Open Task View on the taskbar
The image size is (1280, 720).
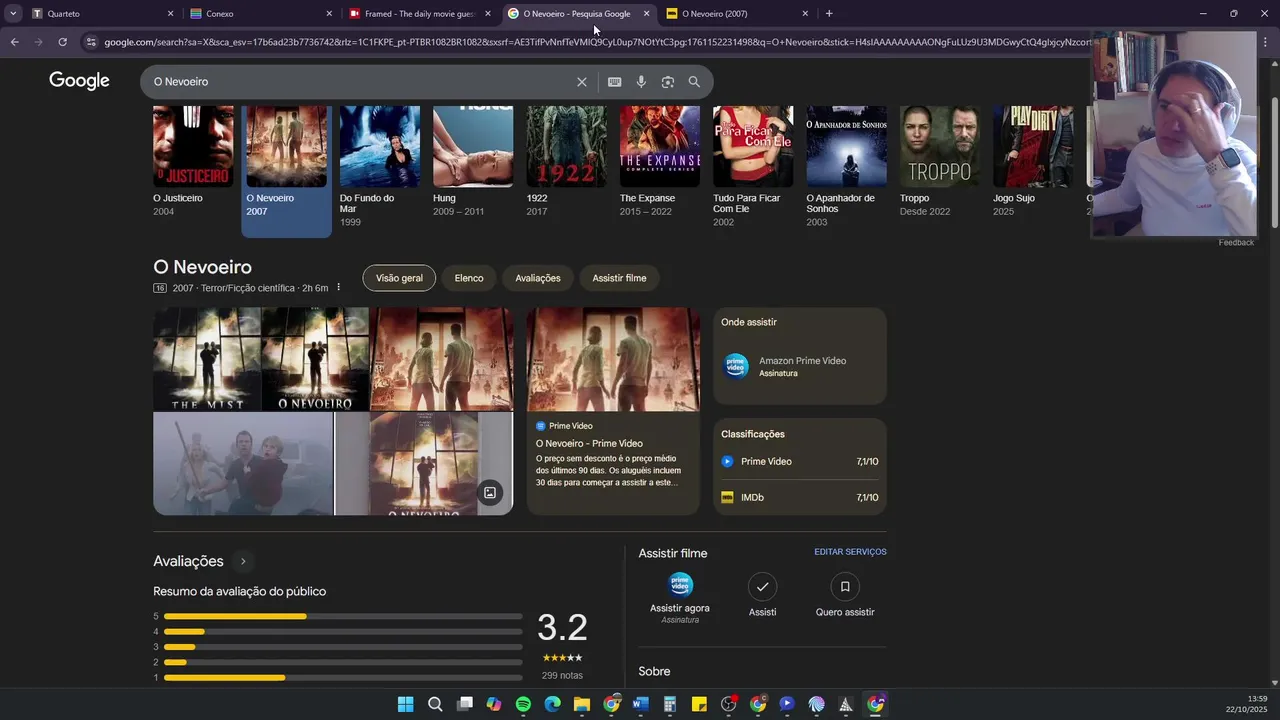pyautogui.click(x=464, y=704)
